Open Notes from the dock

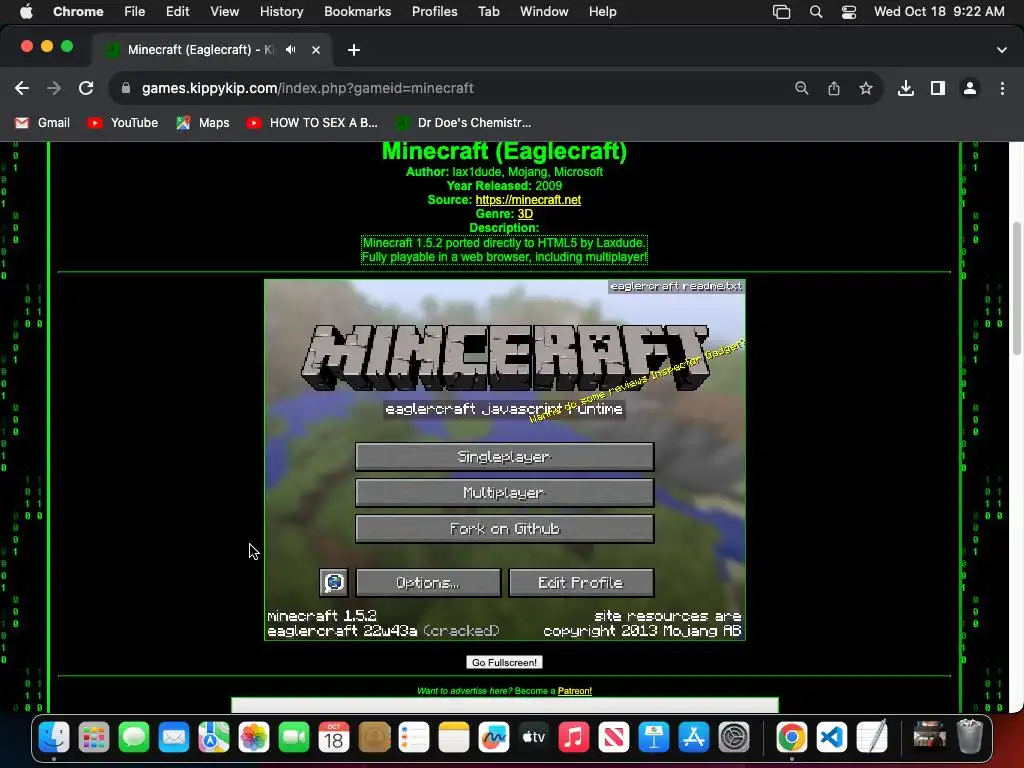(454, 738)
